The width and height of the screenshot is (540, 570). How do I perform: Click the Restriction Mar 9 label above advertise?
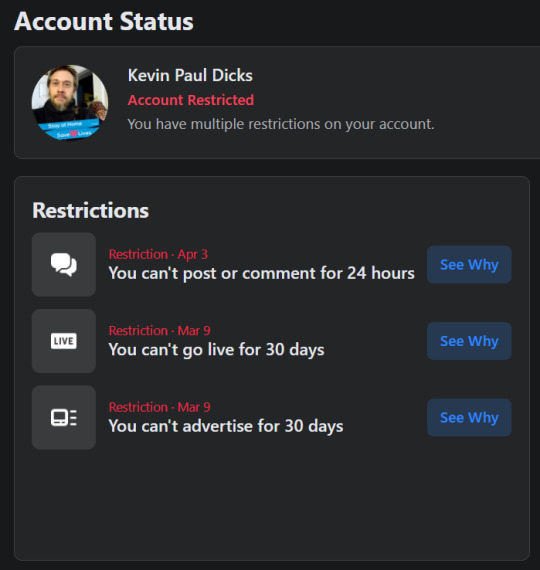160,407
